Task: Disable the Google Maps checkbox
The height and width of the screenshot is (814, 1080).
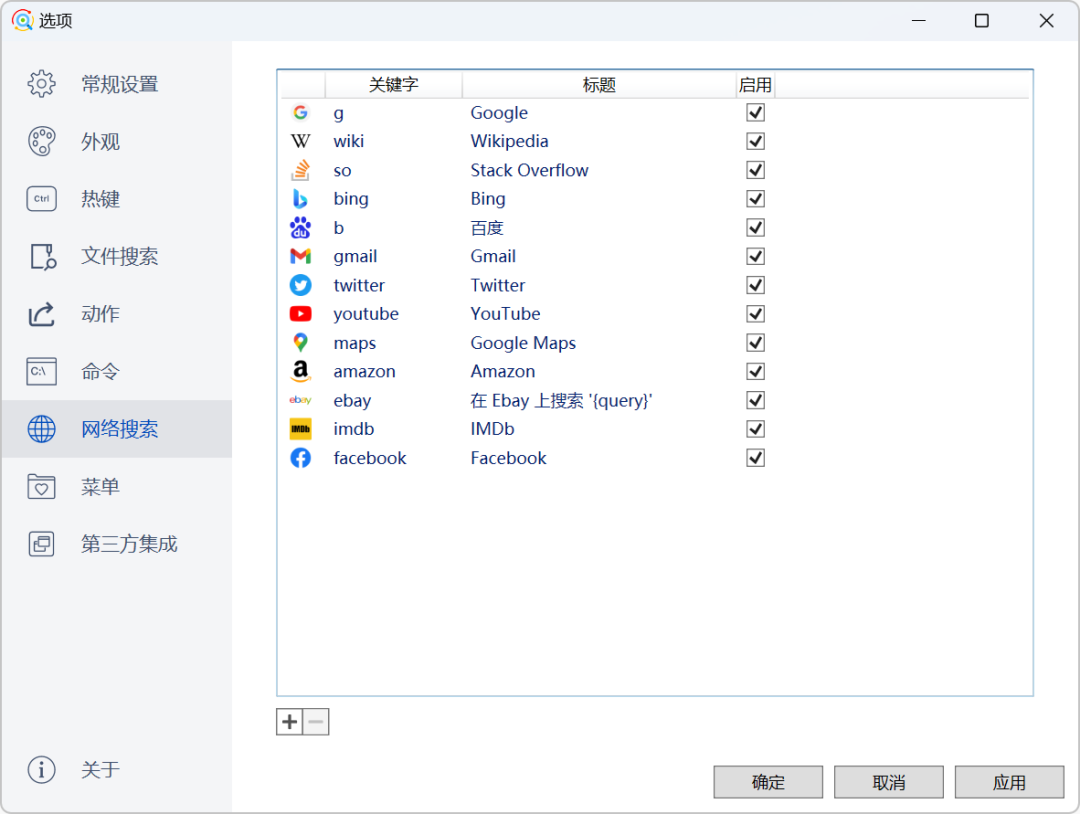Action: [x=756, y=342]
